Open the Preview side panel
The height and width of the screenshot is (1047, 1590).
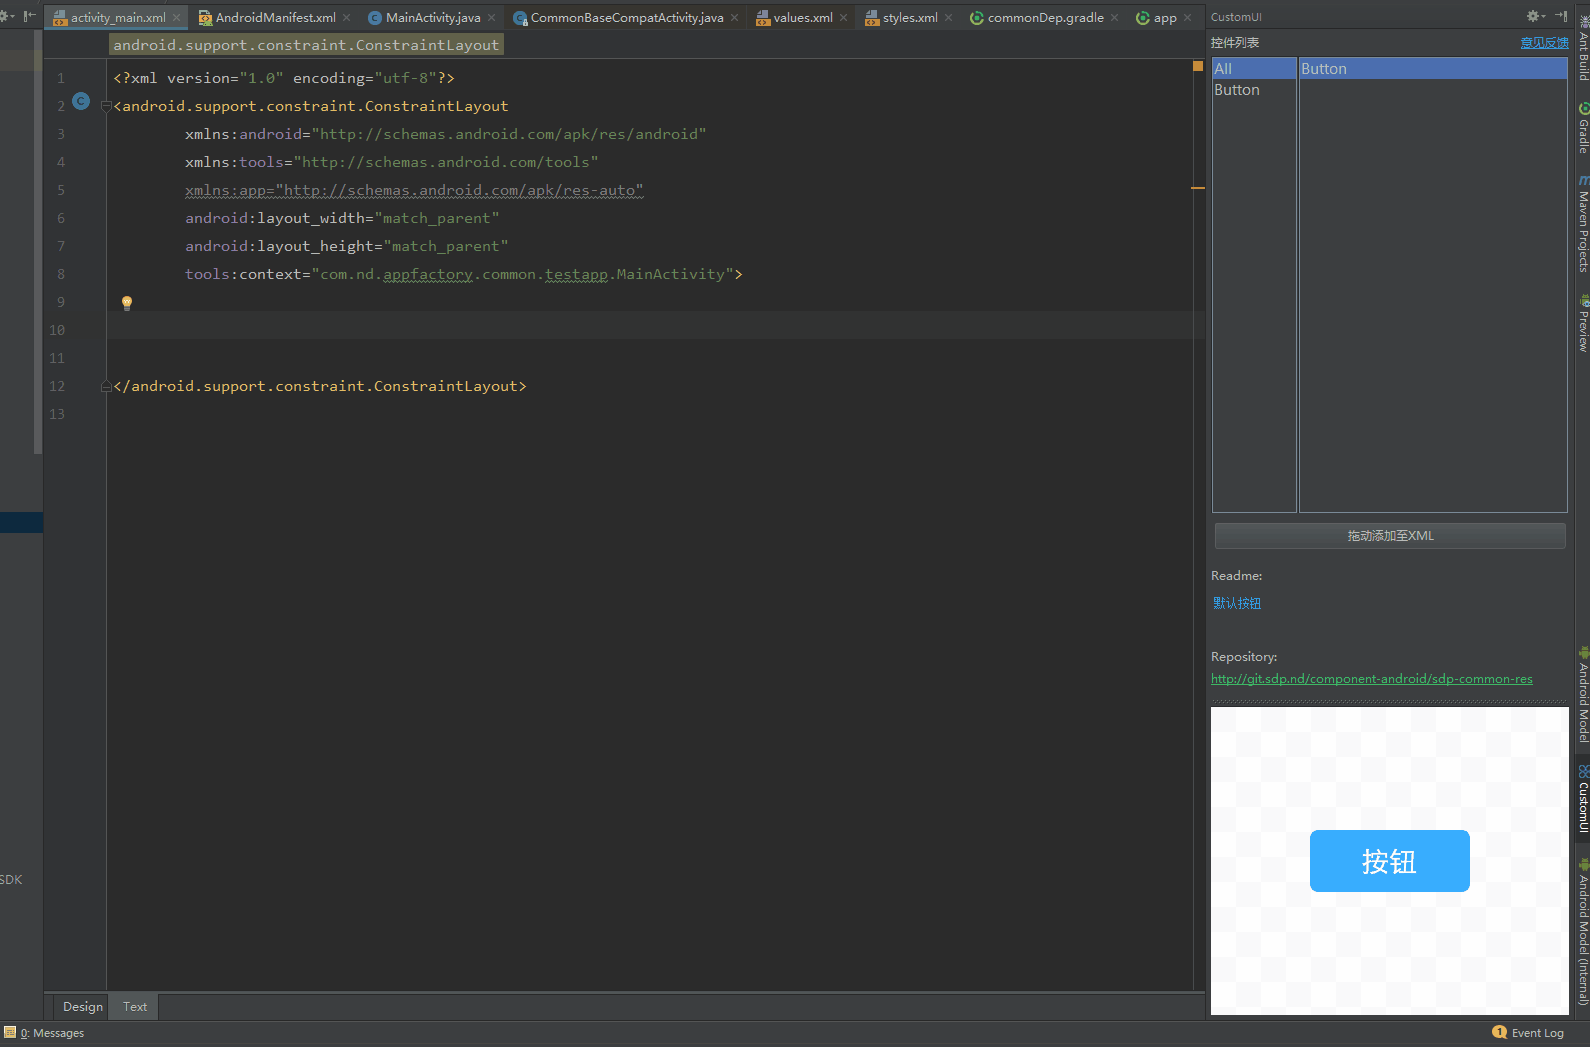[x=1583, y=324]
